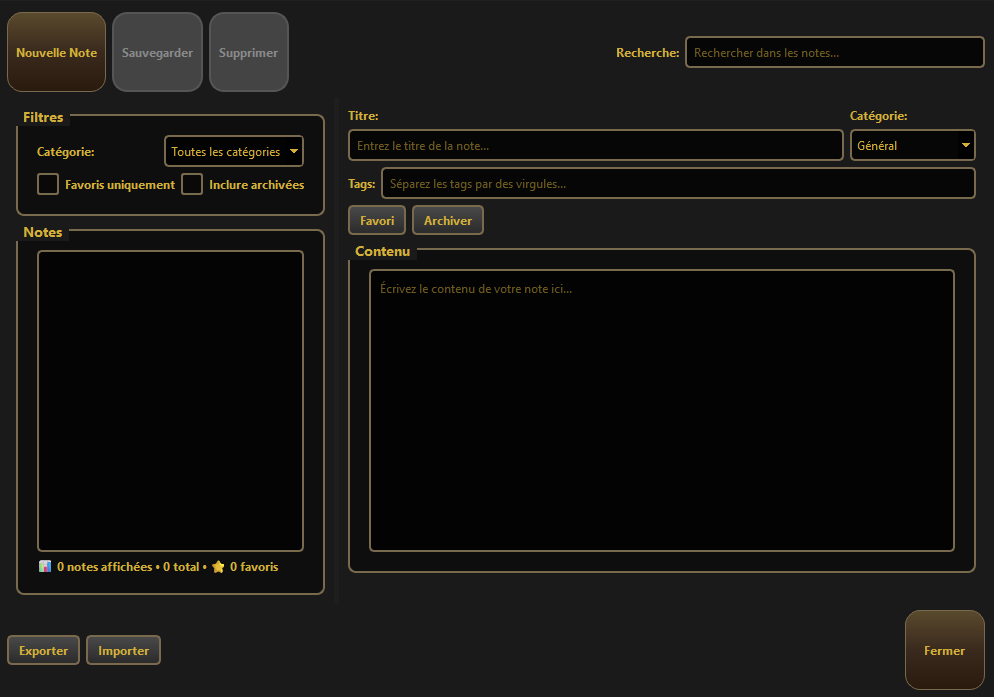Import notes via the Importer button
Image resolution: width=994 pixels, height=697 pixels.
123,649
